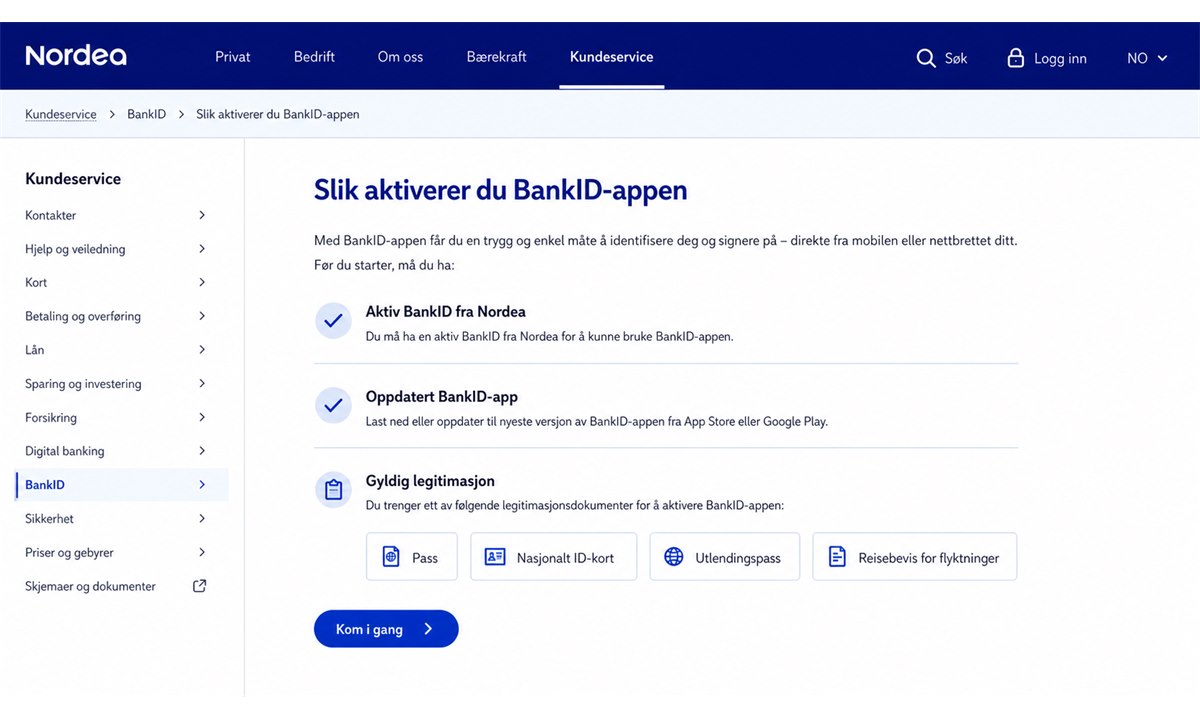Click the Aktiv BankID fra Nordea heading

tap(446, 312)
